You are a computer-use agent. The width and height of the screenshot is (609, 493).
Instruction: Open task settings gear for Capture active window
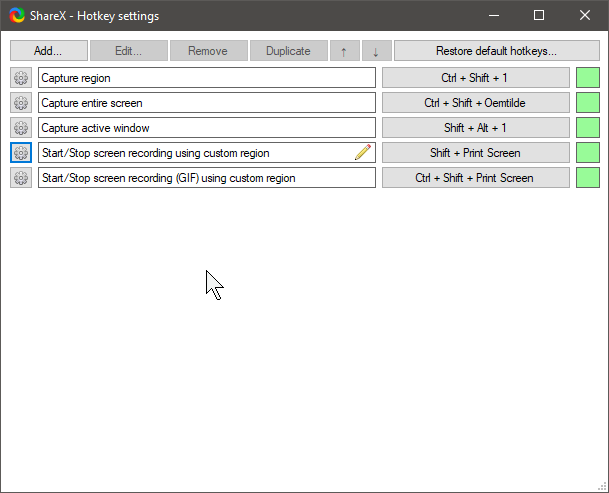[21, 128]
